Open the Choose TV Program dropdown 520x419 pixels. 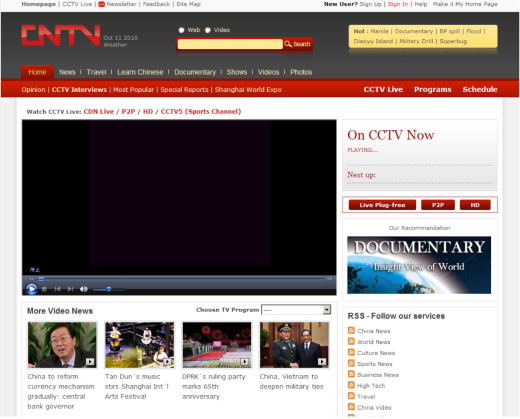click(x=296, y=310)
